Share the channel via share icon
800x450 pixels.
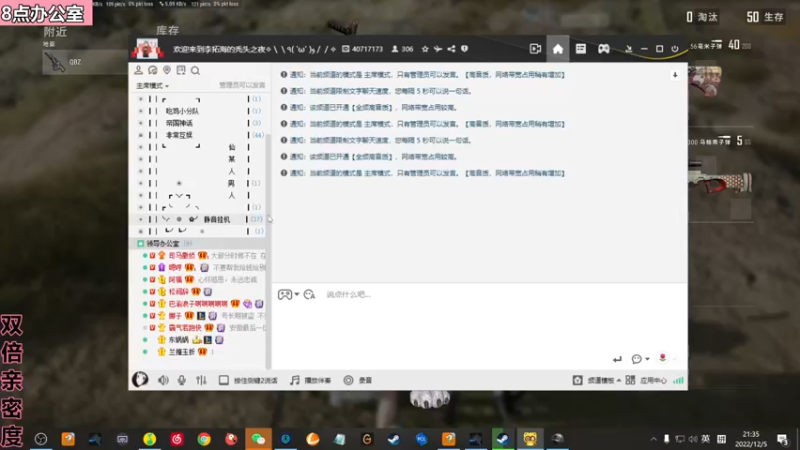coord(452,49)
